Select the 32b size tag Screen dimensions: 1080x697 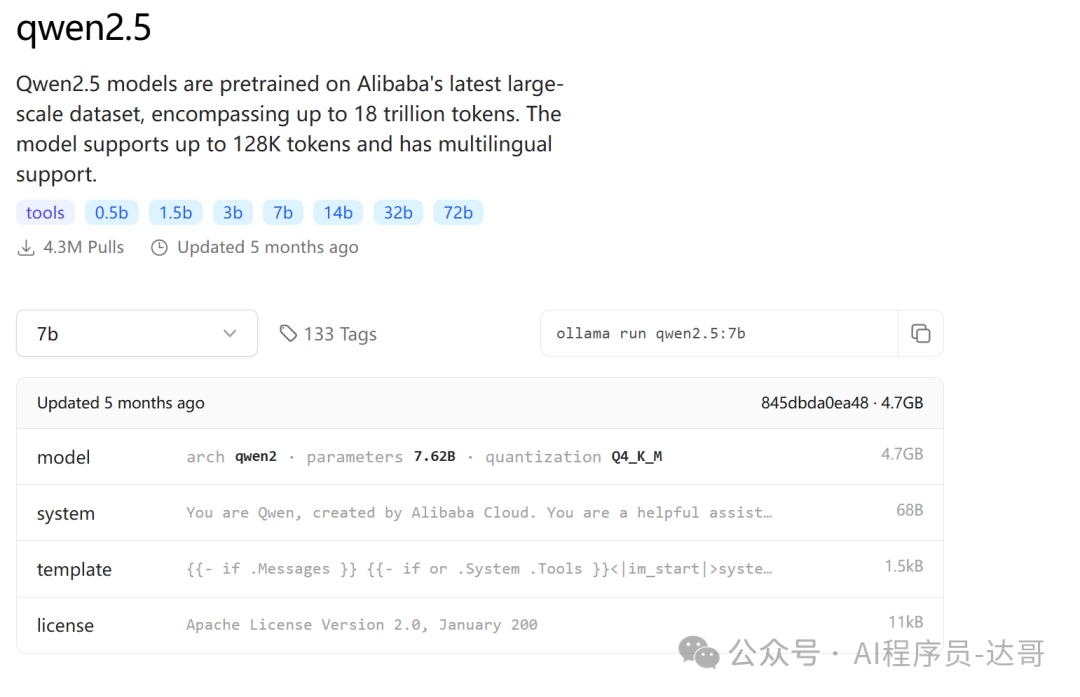398,213
